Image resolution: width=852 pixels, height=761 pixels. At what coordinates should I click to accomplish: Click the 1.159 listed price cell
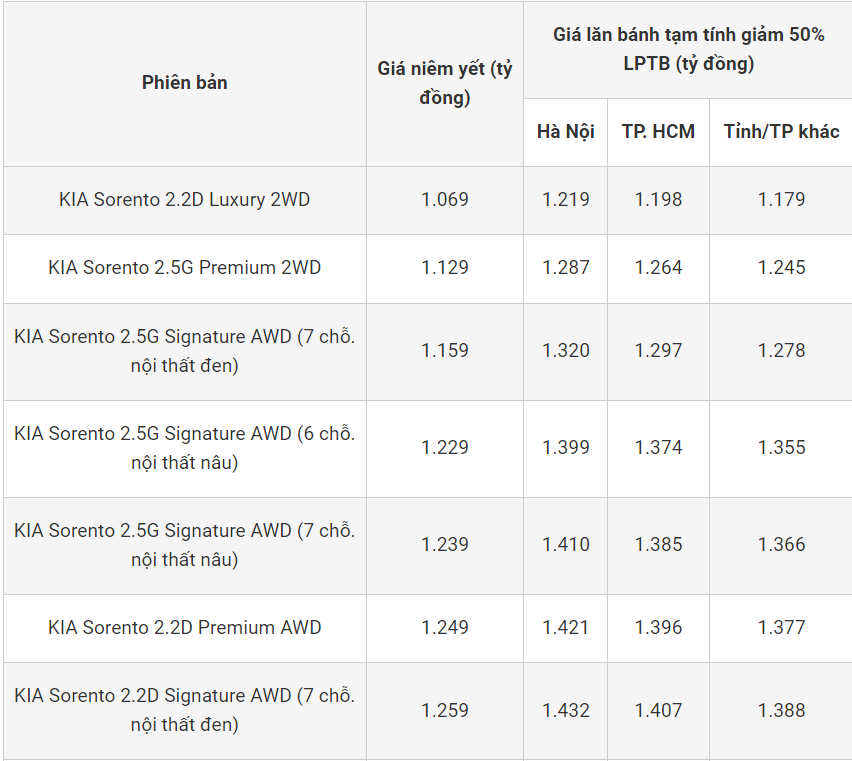coord(444,350)
